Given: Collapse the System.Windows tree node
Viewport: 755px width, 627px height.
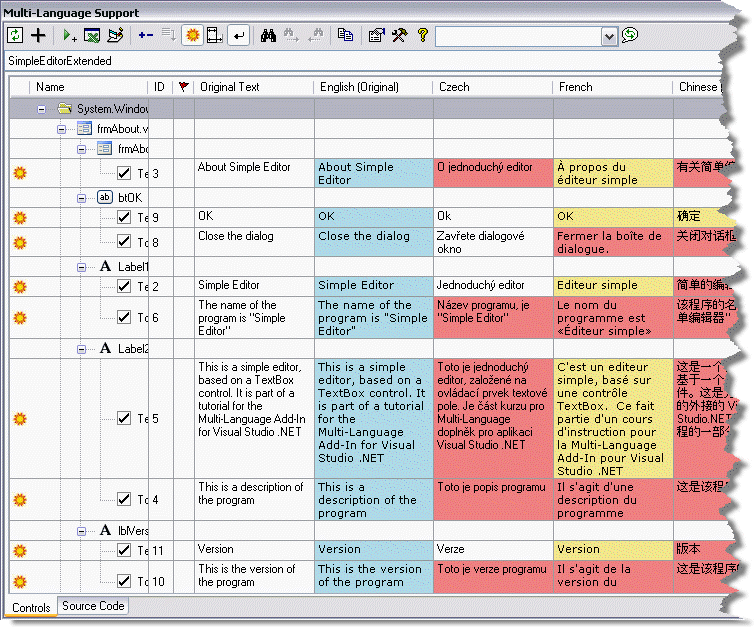Looking at the screenshot, I should click(x=42, y=108).
